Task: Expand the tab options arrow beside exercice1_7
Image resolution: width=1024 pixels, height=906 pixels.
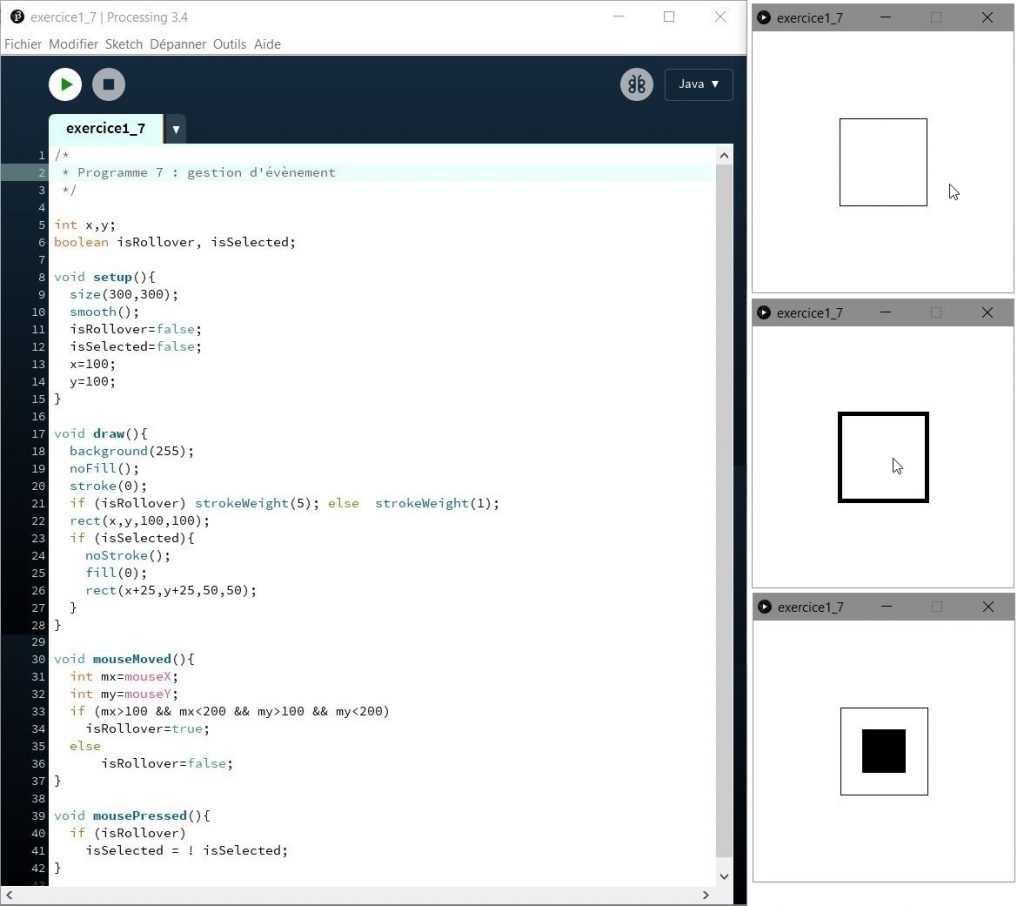Action: coord(175,129)
